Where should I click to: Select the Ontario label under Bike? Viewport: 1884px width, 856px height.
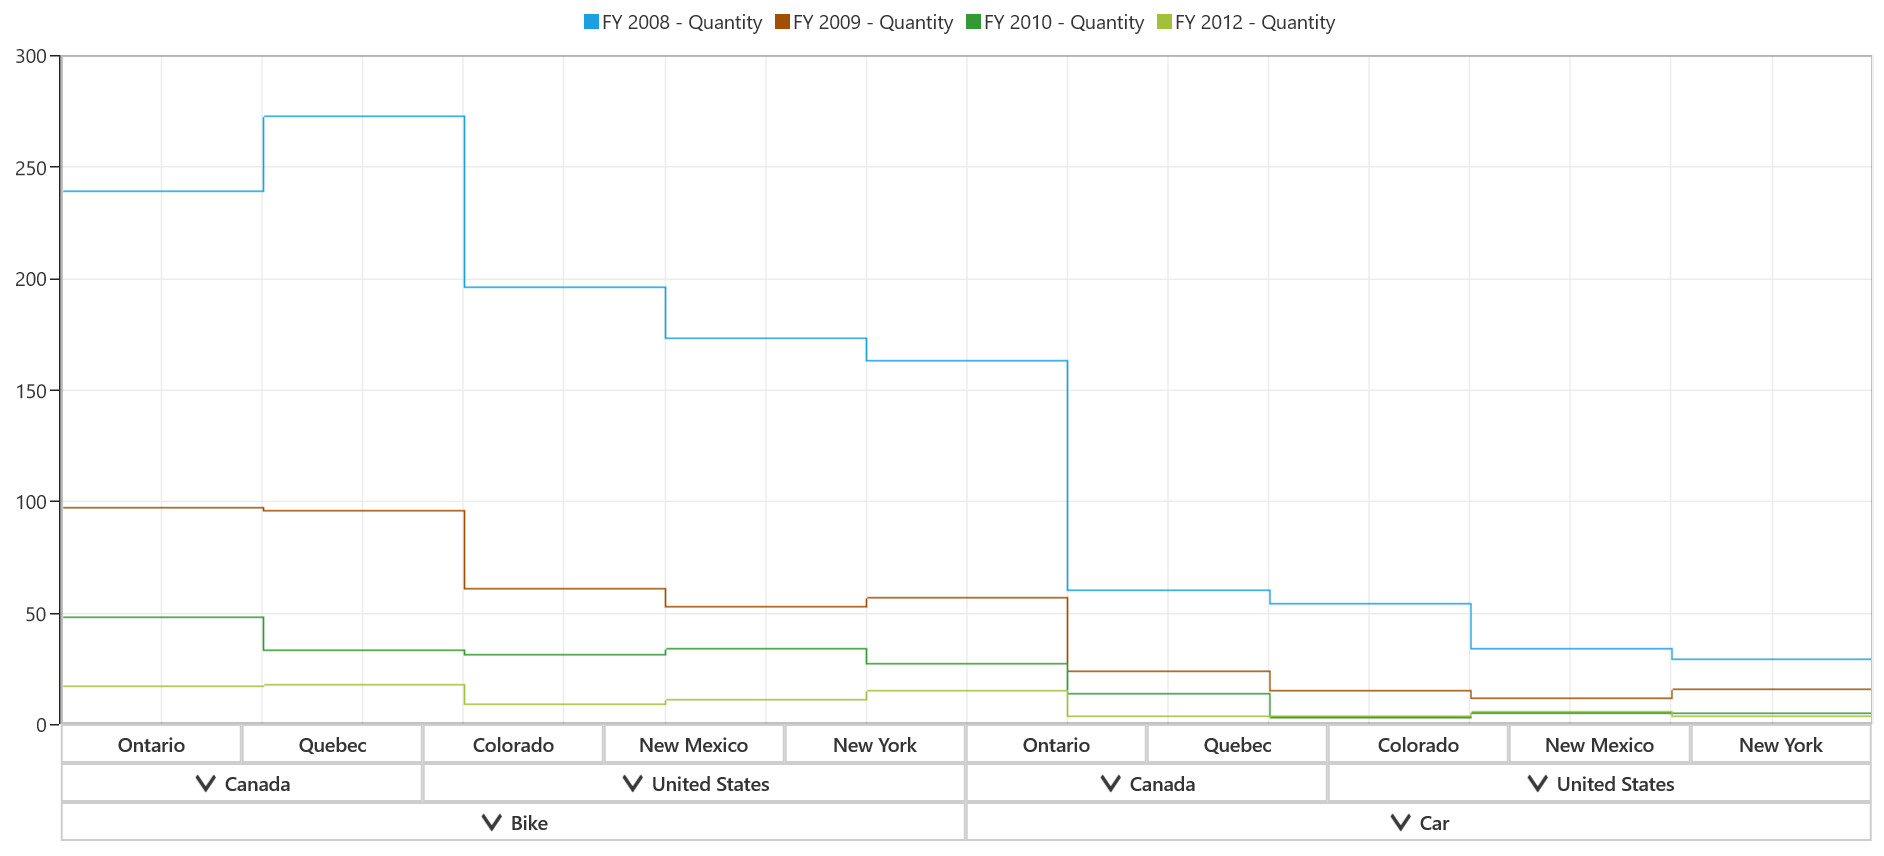(x=151, y=745)
